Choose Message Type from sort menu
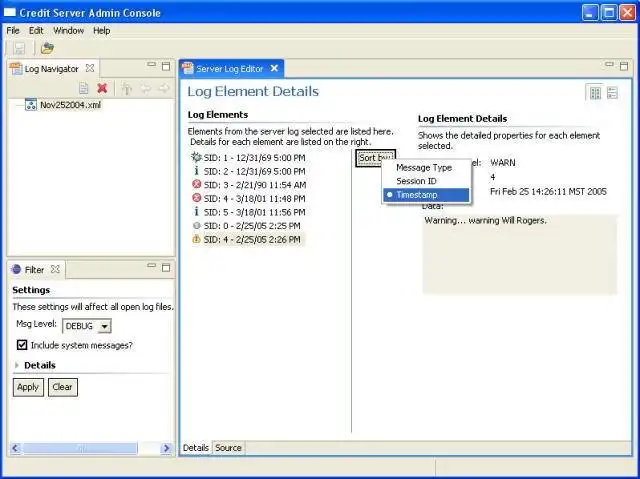The image size is (640, 479). click(426, 168)
